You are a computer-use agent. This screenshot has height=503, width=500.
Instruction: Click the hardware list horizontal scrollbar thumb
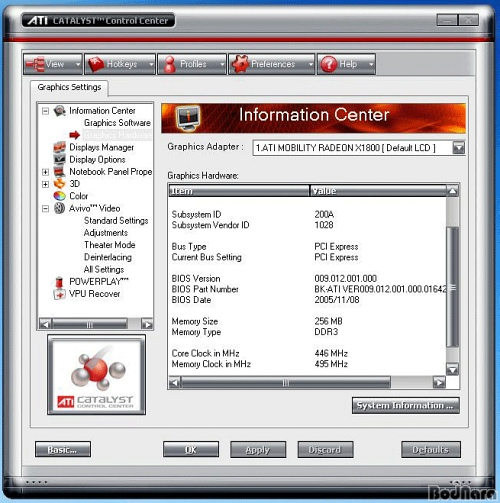pyautogui.click(x=286, y=383)
